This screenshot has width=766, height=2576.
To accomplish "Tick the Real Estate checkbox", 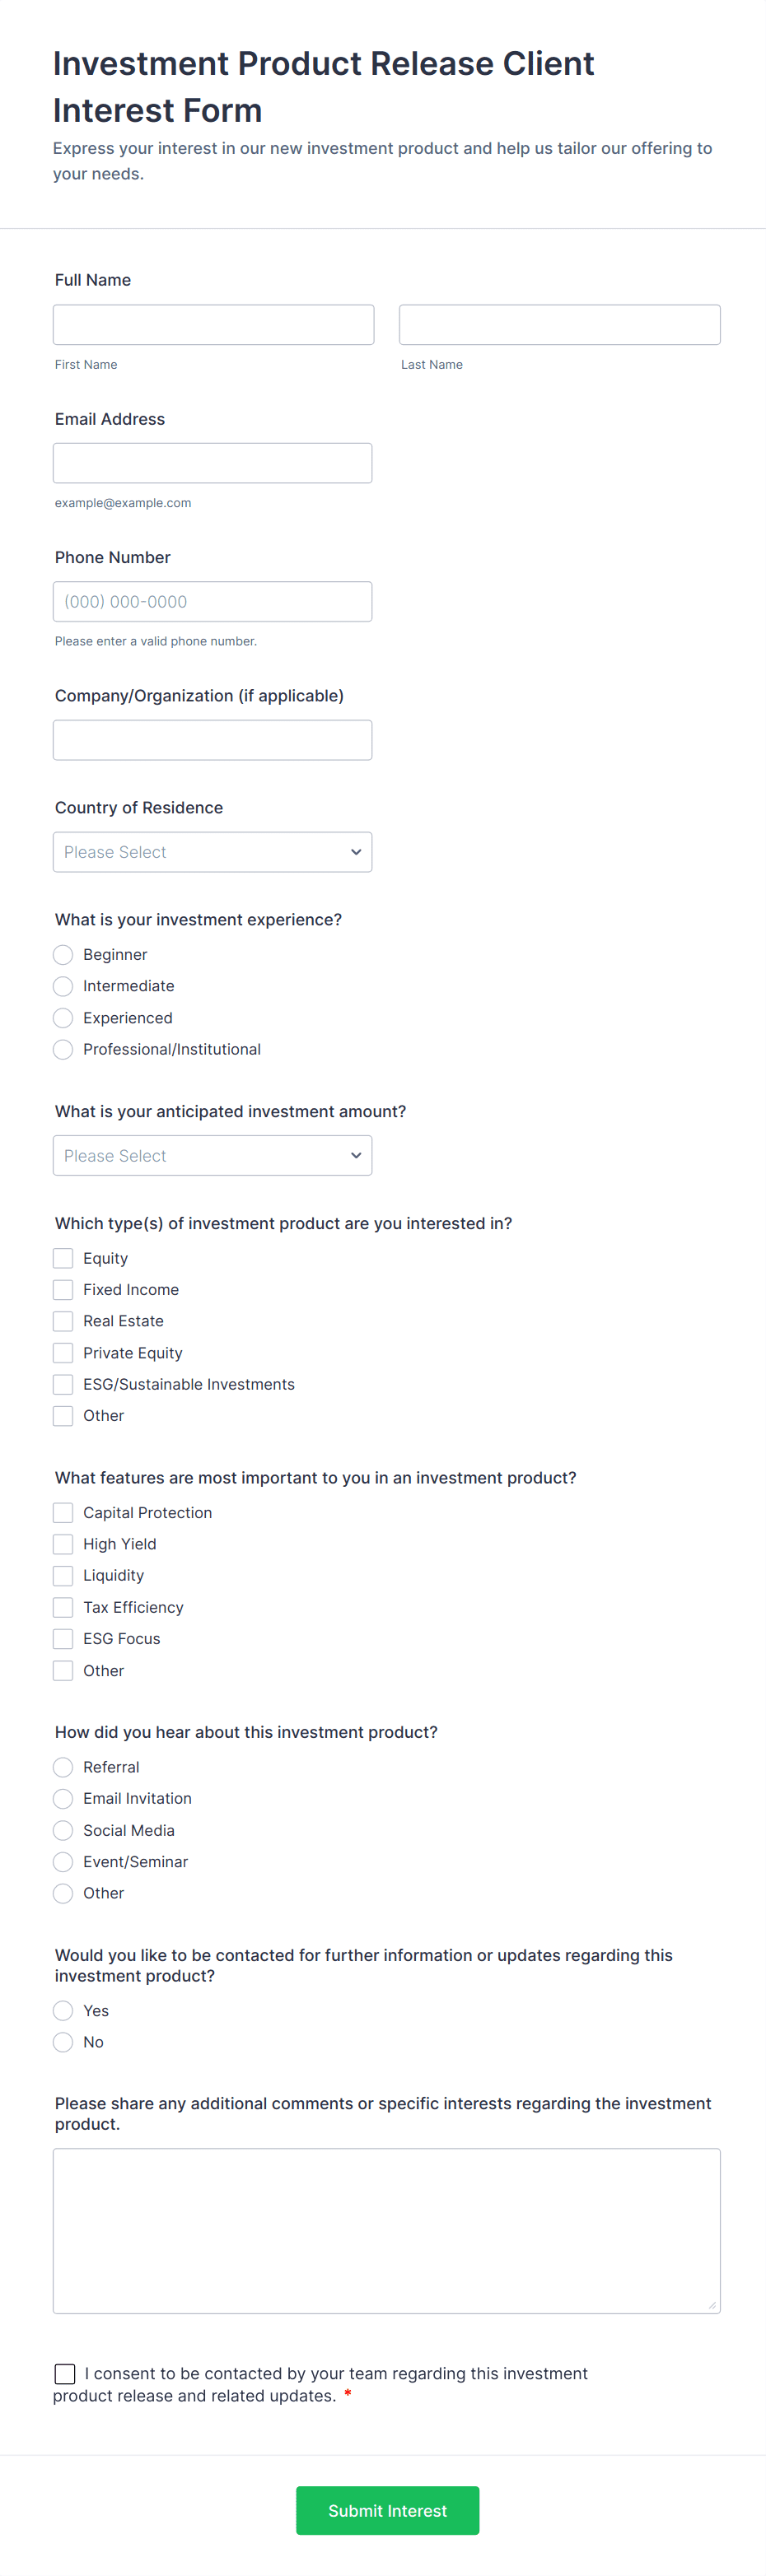I will click(63, 1321).
